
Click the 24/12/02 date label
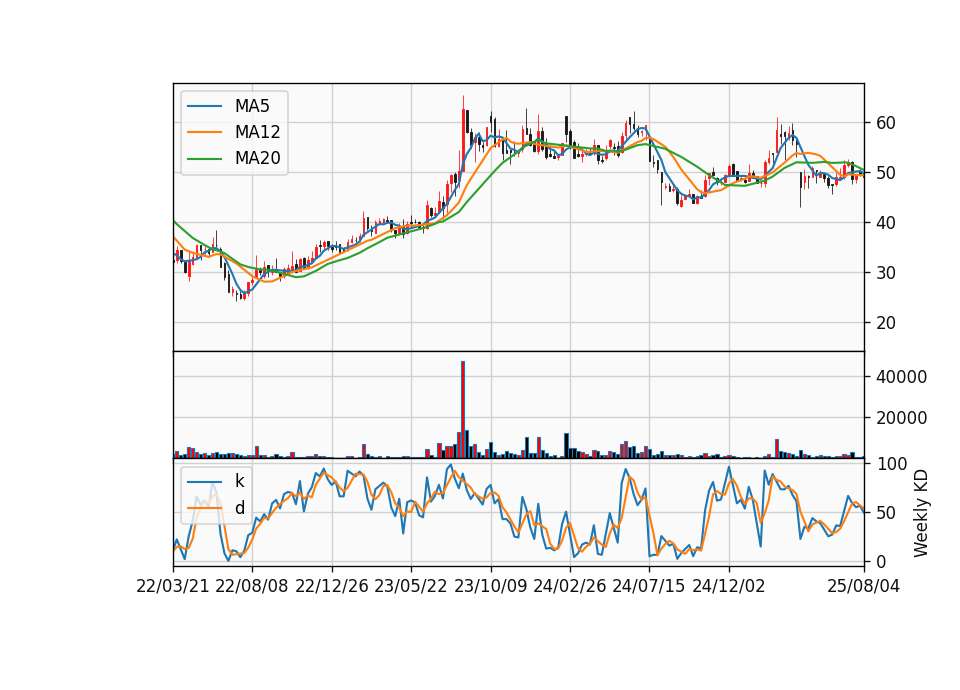729,586
